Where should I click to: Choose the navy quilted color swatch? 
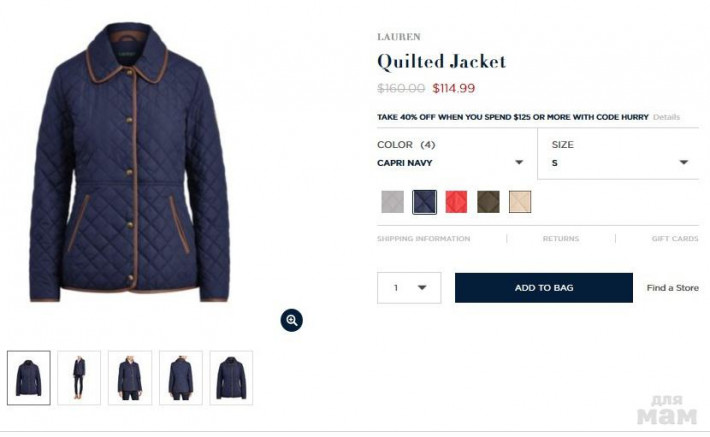pyautogui.click(x=424, y=202)
